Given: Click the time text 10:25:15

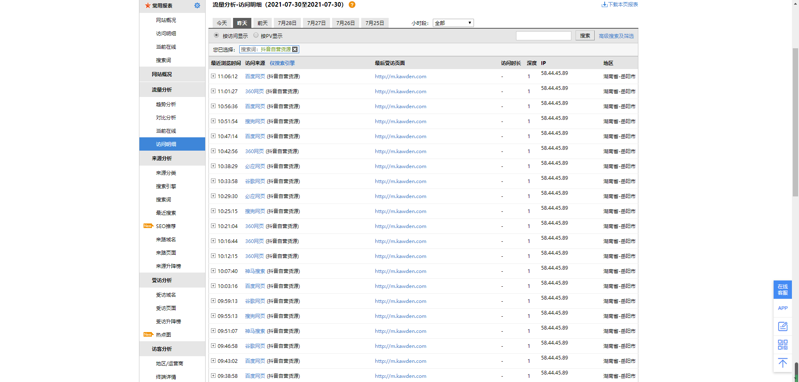Looking at the screenshot, I should tap(227, 211).
